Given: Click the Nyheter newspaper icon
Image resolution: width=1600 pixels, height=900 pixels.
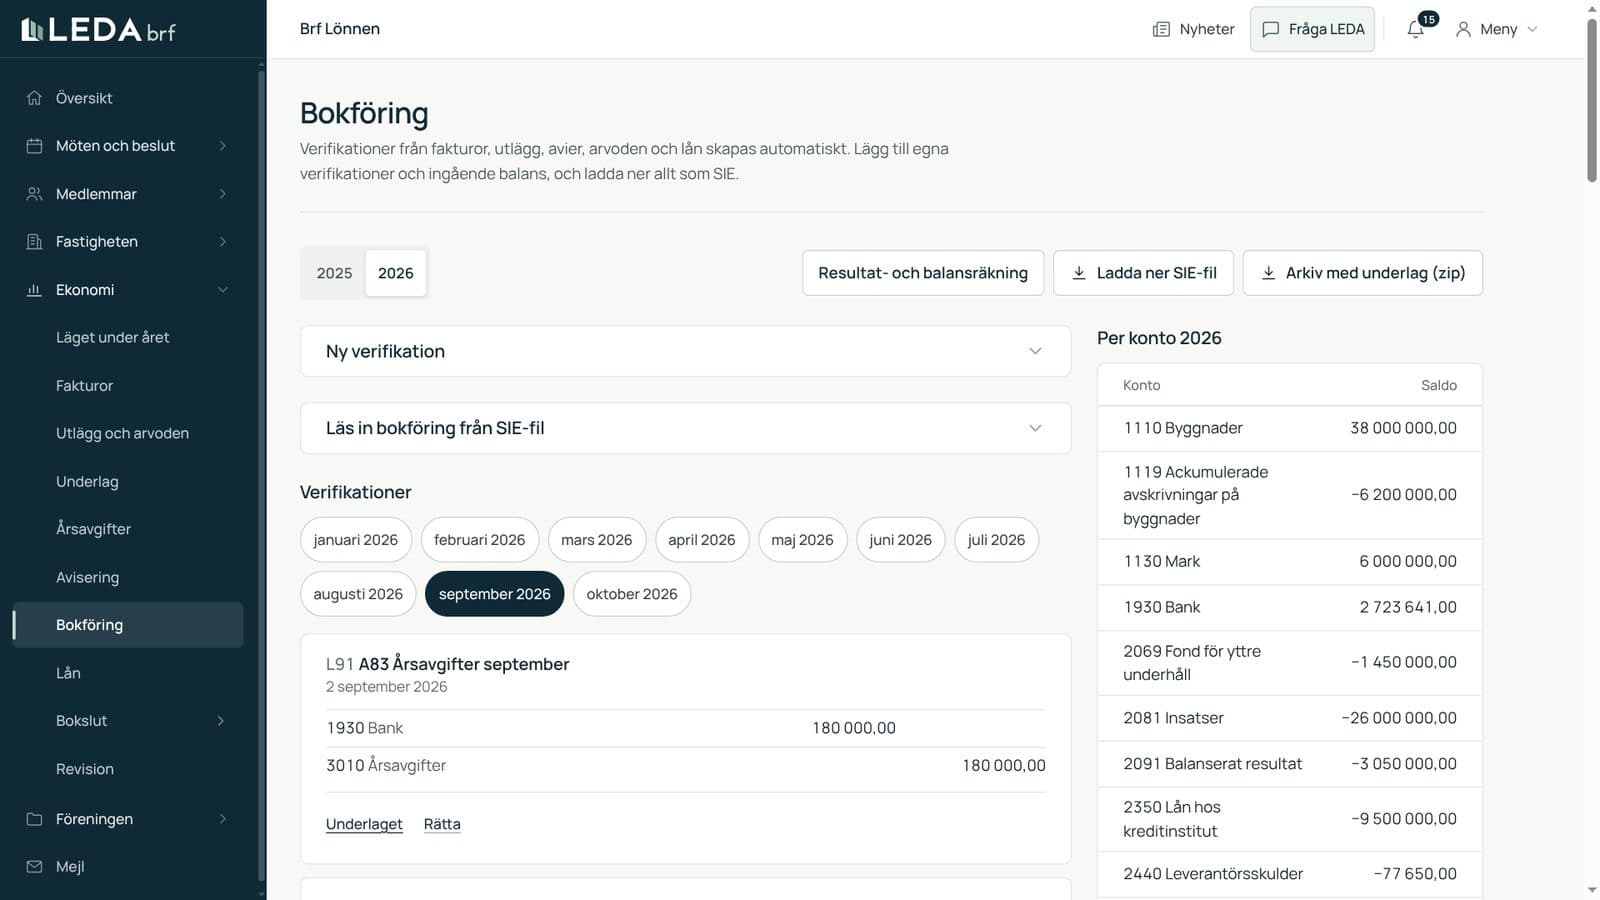Looking at the screenshot, I should pyautogui.click(x=1161, y=29).
